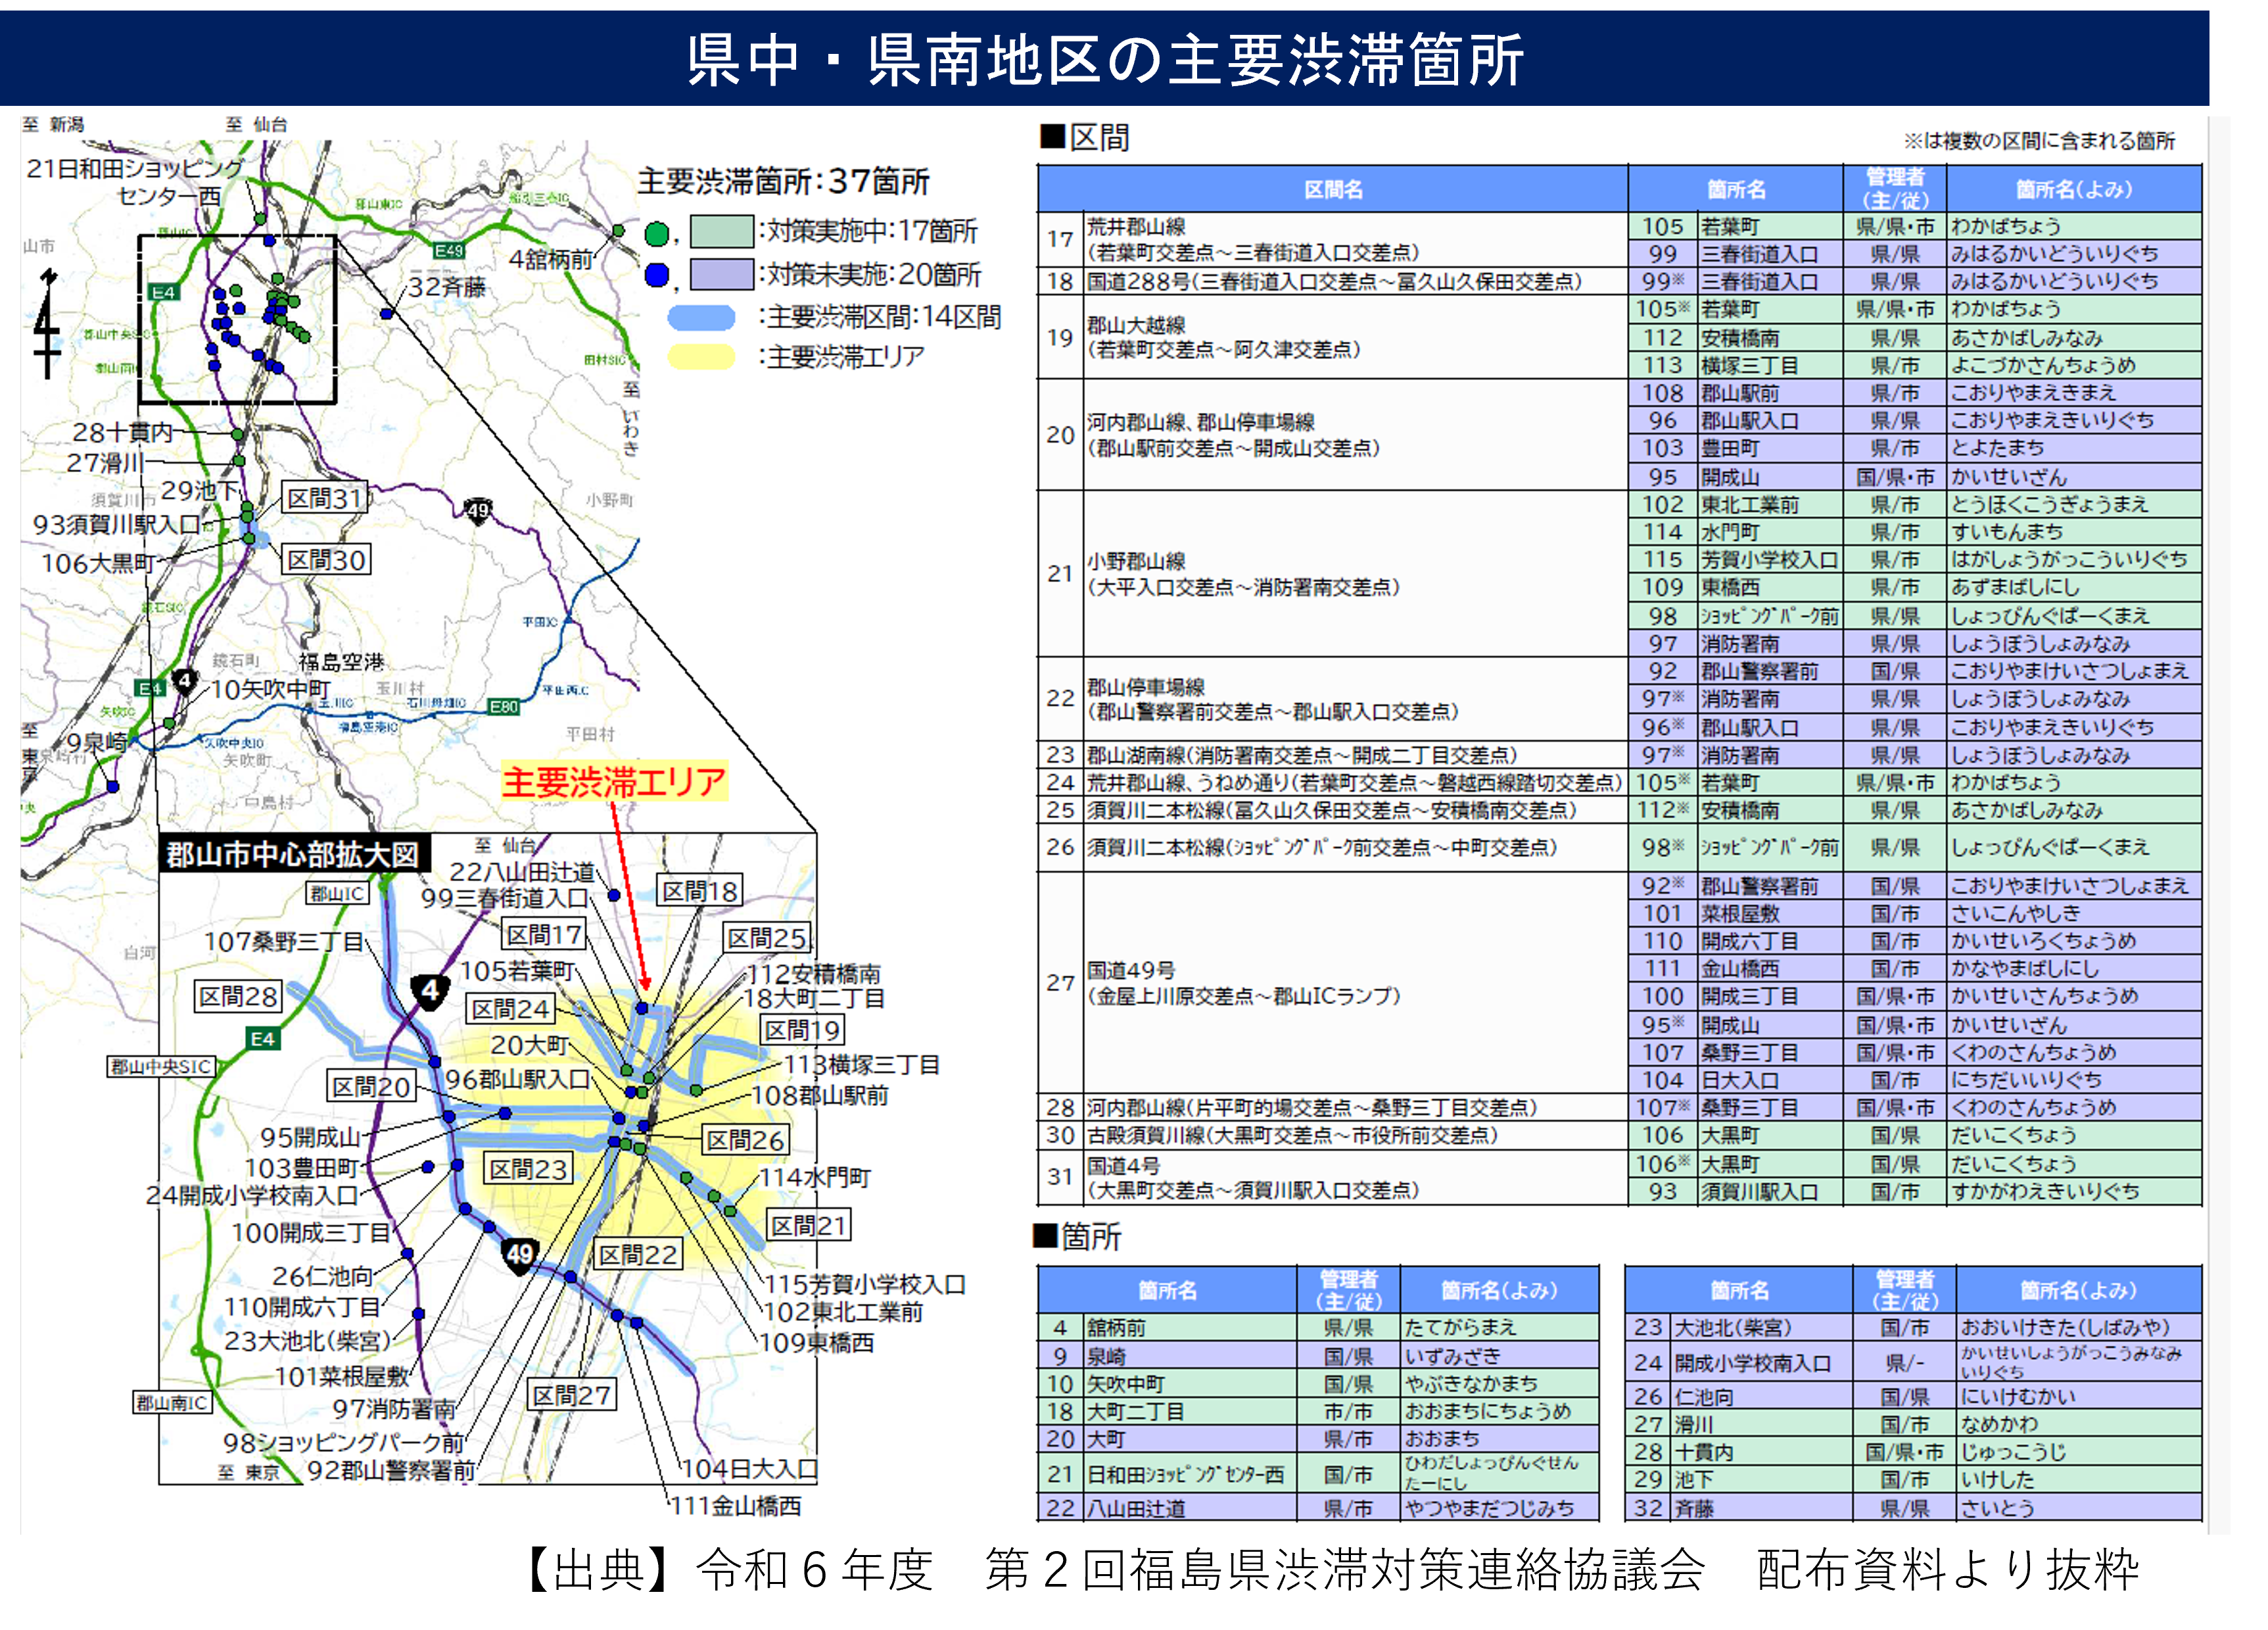Click the 芳賀小学校入口 cell in the table
2268x1630 pixels.
(x=1770, y=560)
